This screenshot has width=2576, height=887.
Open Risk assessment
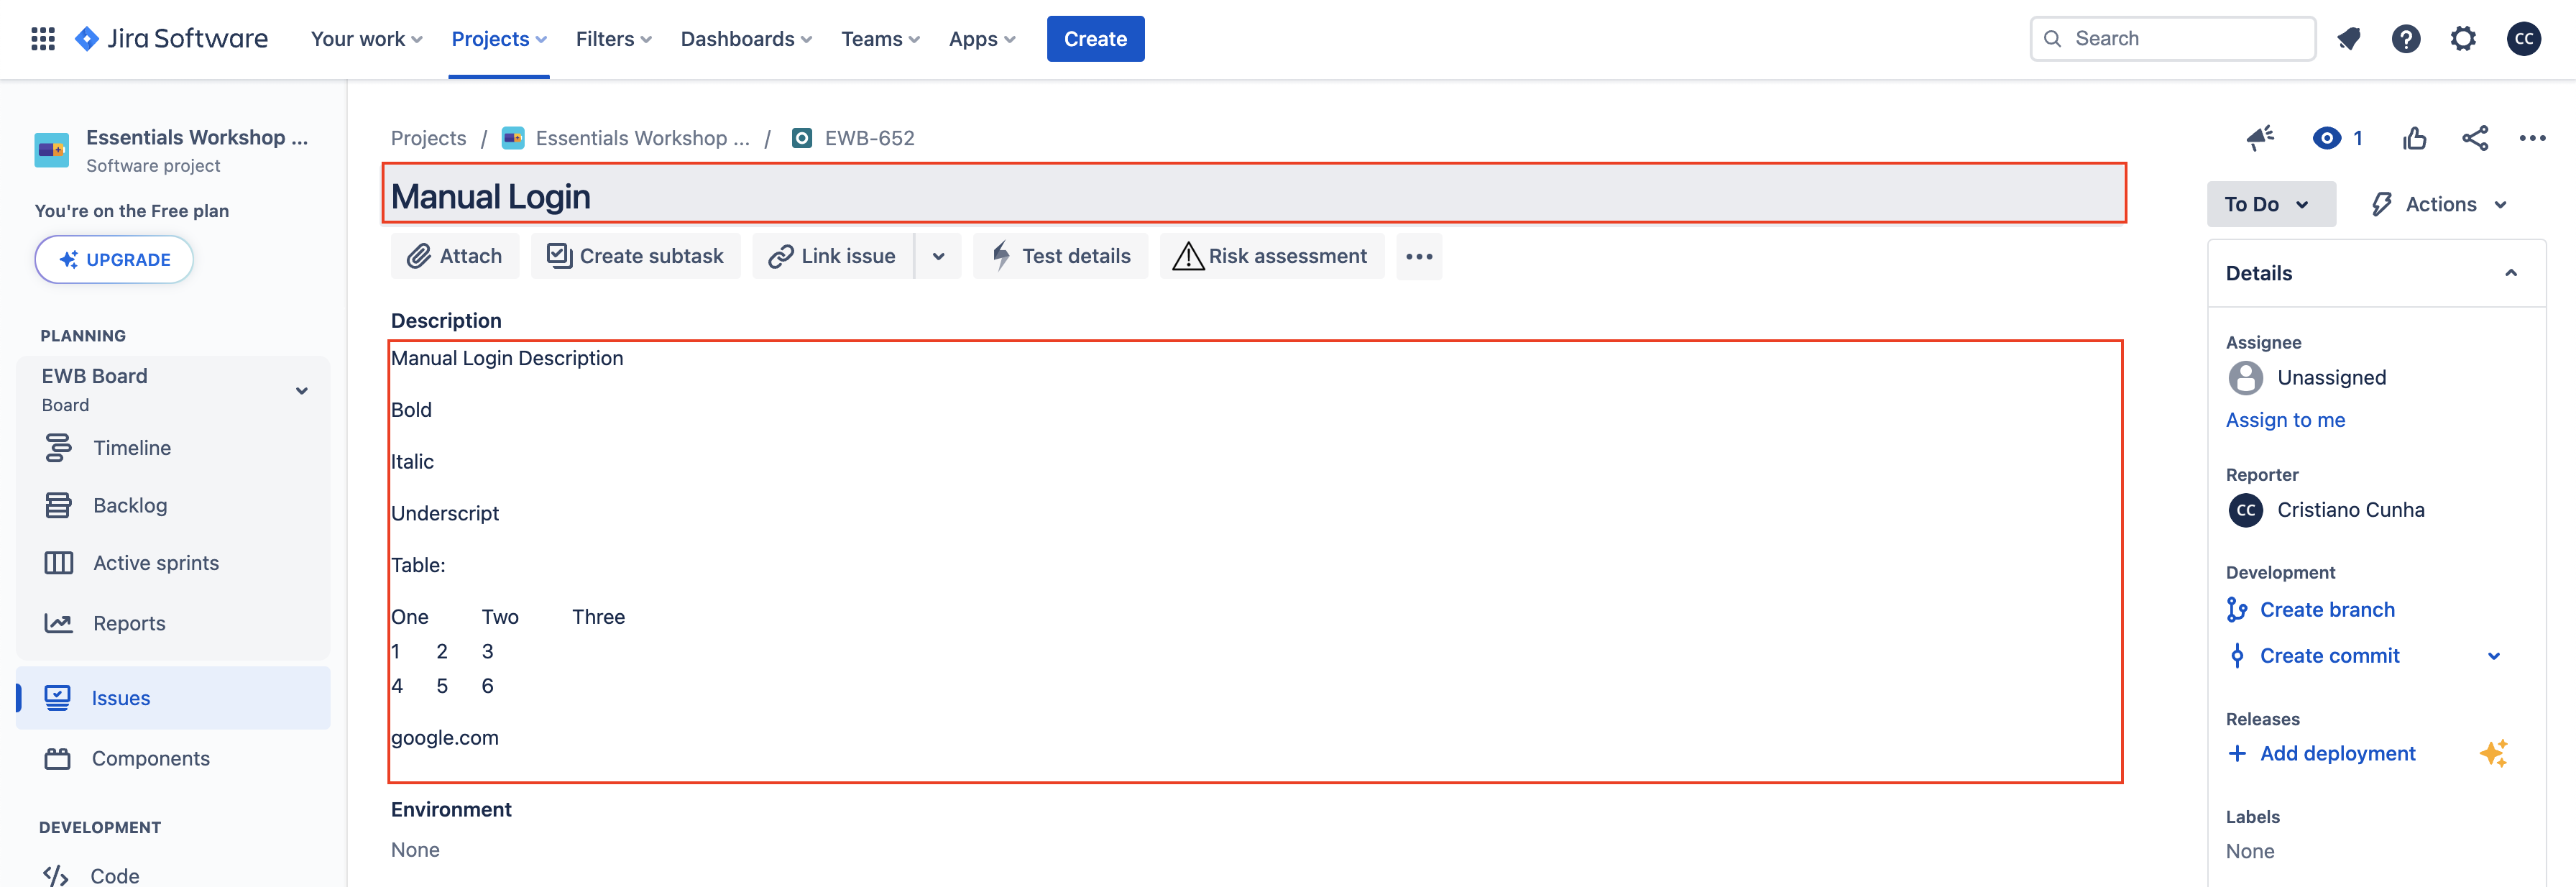click(1272, 256)
